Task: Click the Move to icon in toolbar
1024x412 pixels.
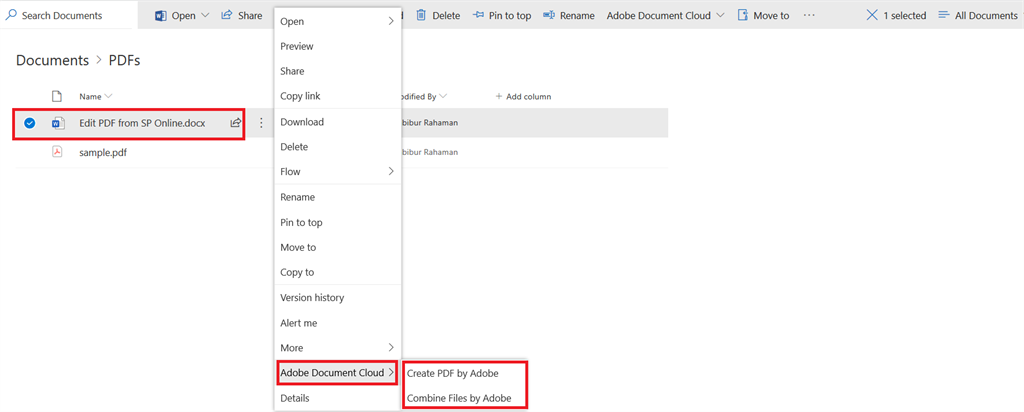Action: pyautogui.click(x=743, y=16)
